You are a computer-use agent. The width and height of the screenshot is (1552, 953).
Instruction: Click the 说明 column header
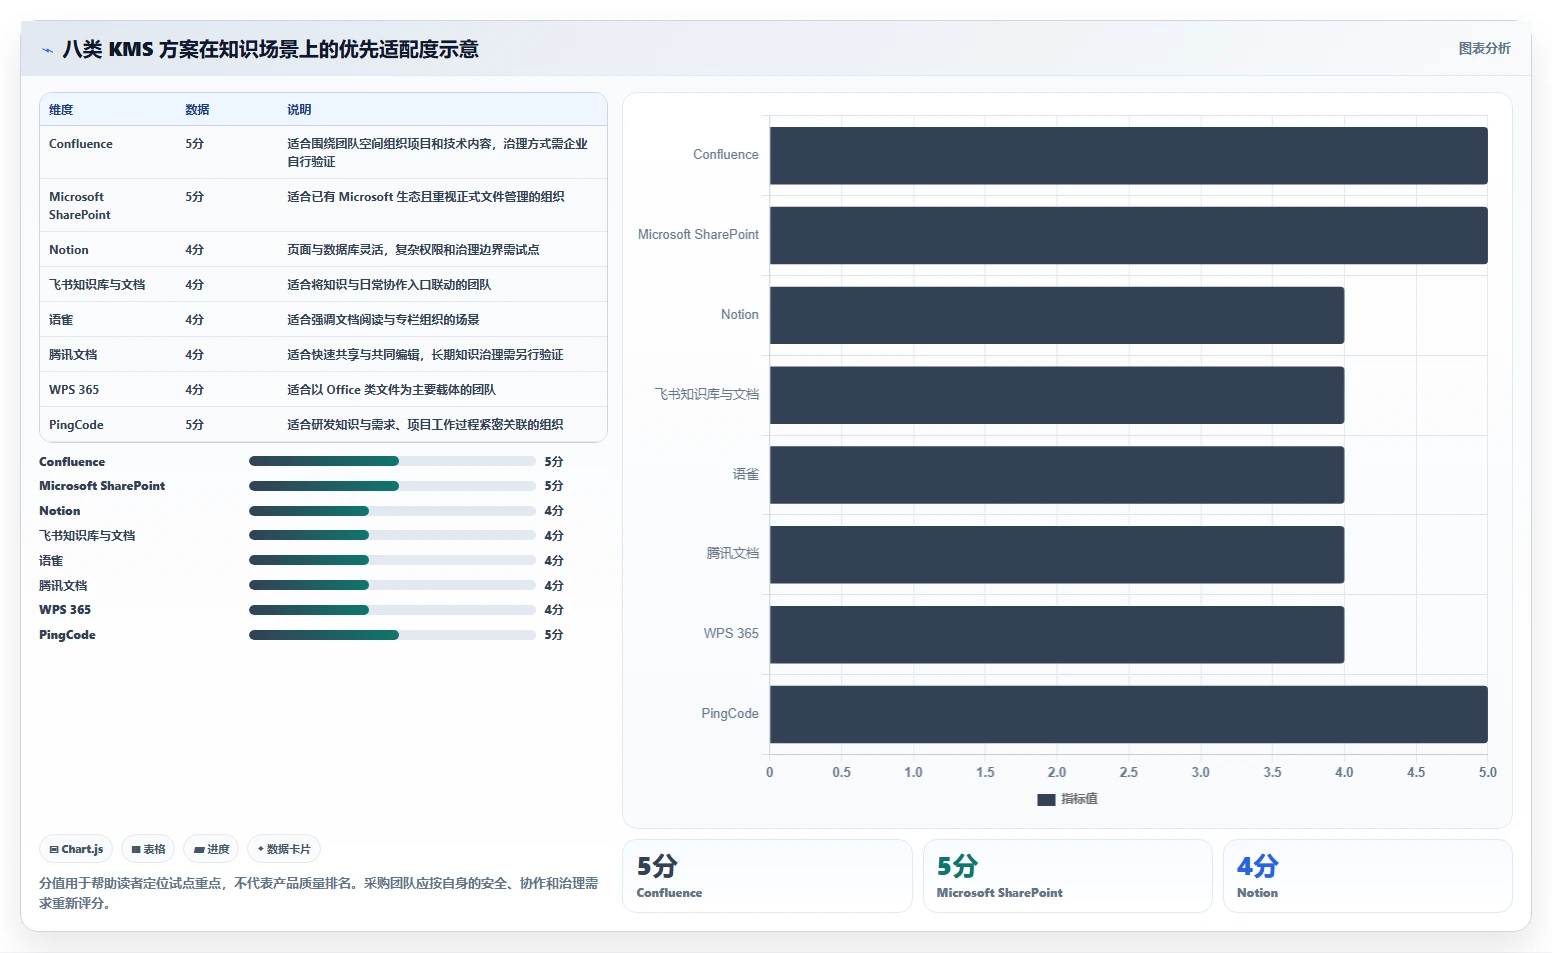point(299,110)
